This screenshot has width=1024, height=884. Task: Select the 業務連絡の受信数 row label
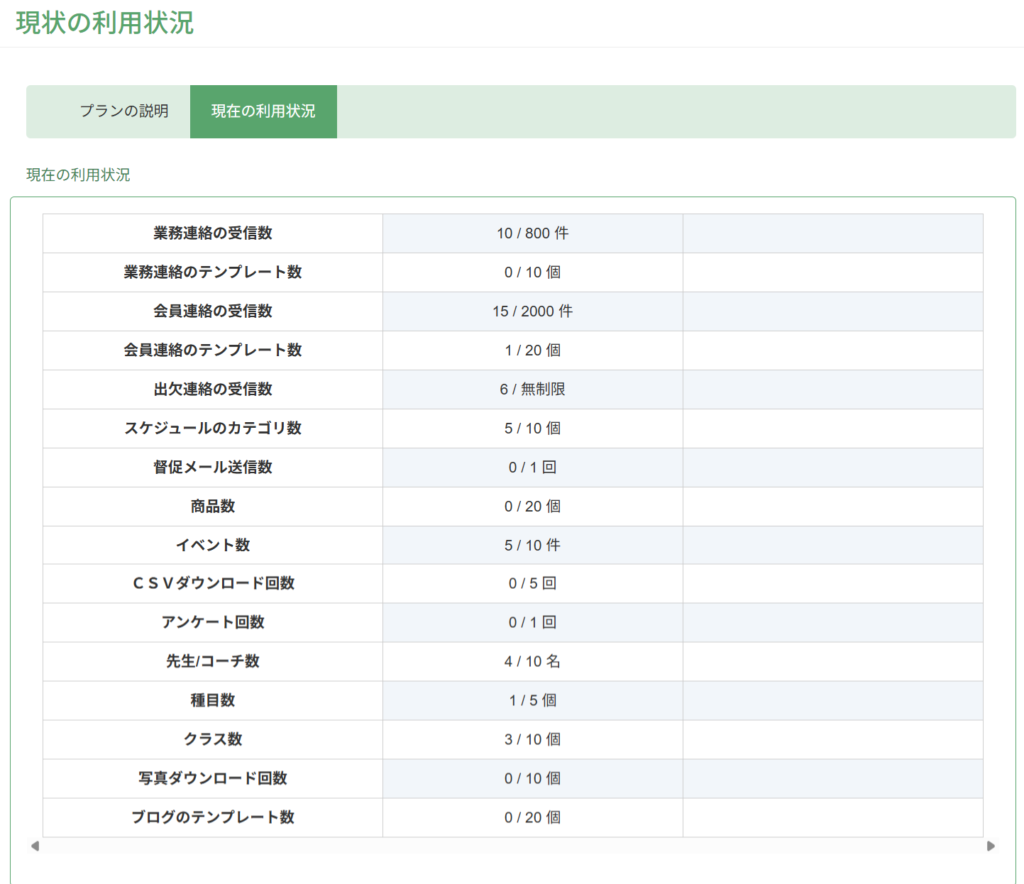click(213, 233)
